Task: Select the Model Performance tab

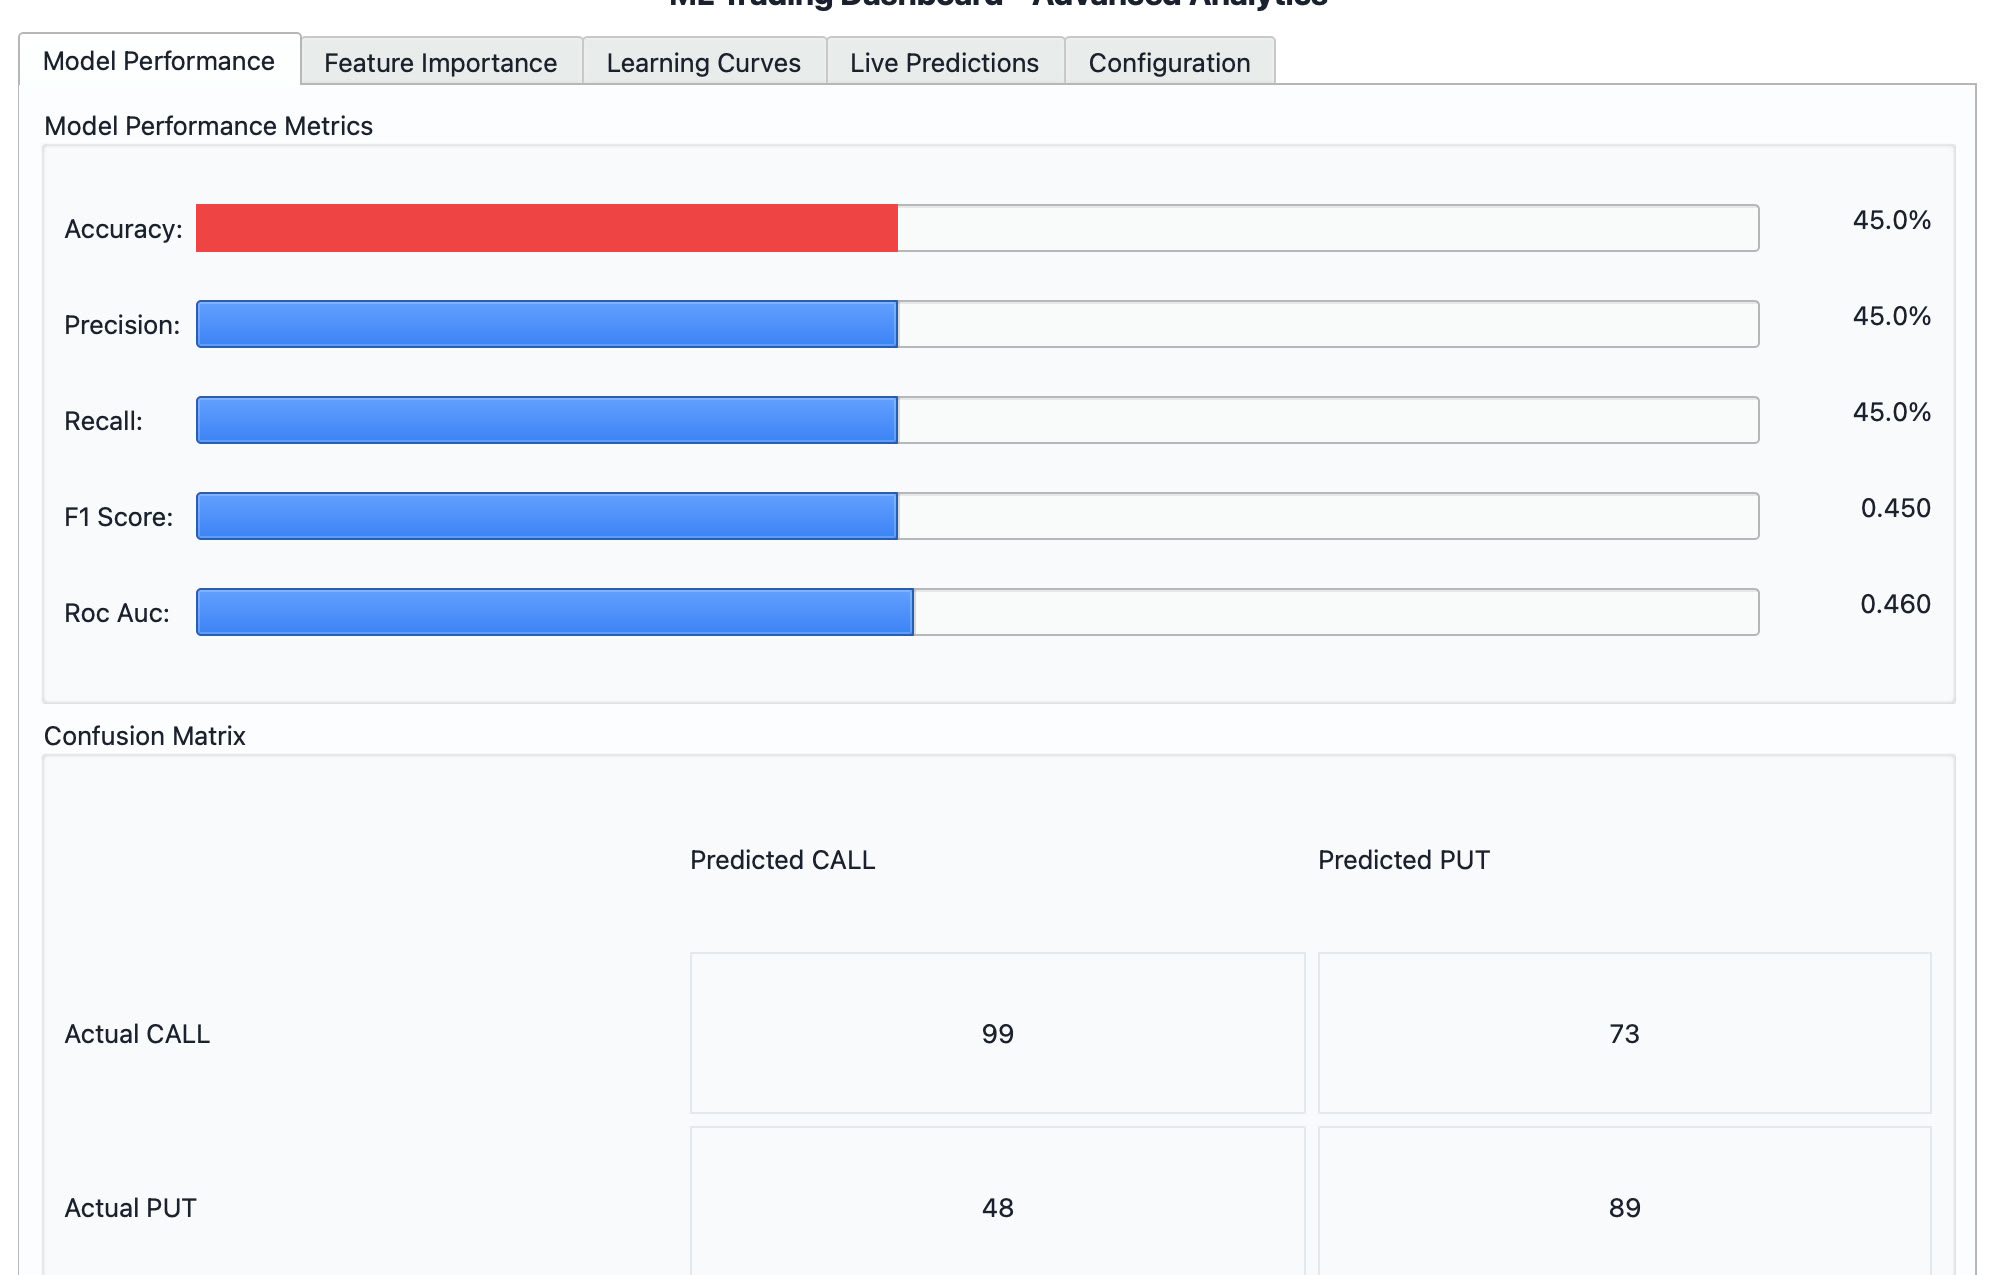Action: click(x=159, y=60)
